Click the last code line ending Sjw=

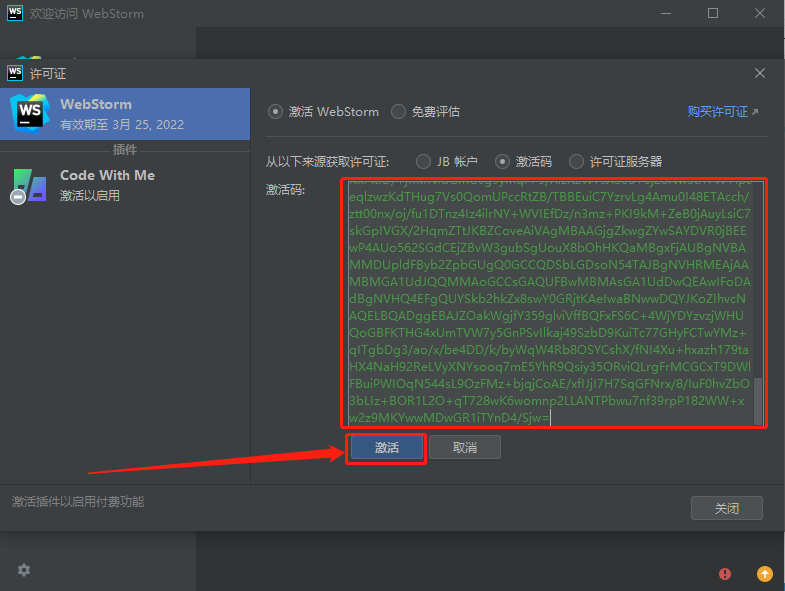tap(449, 418)
